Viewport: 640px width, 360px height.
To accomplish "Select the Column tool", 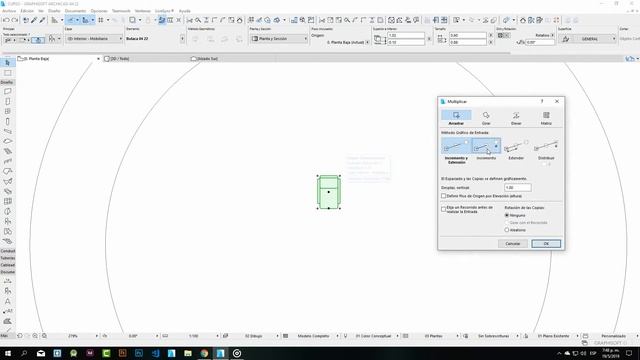I will coord(7,121).
